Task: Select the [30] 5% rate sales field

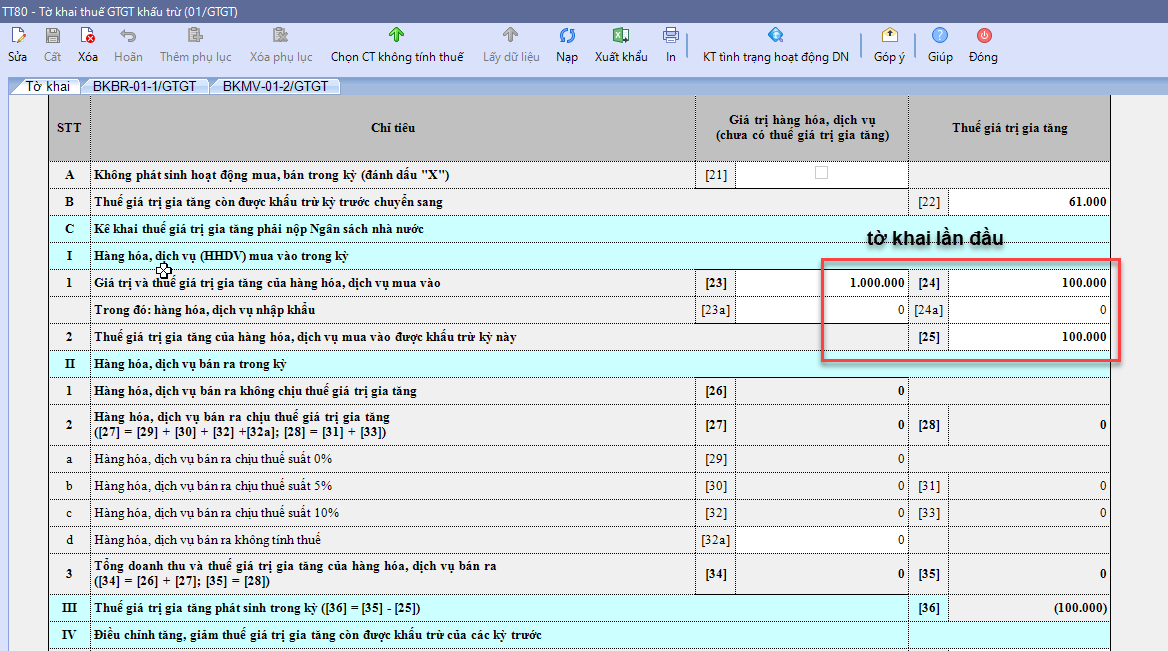Action: (x=822, y=486)
